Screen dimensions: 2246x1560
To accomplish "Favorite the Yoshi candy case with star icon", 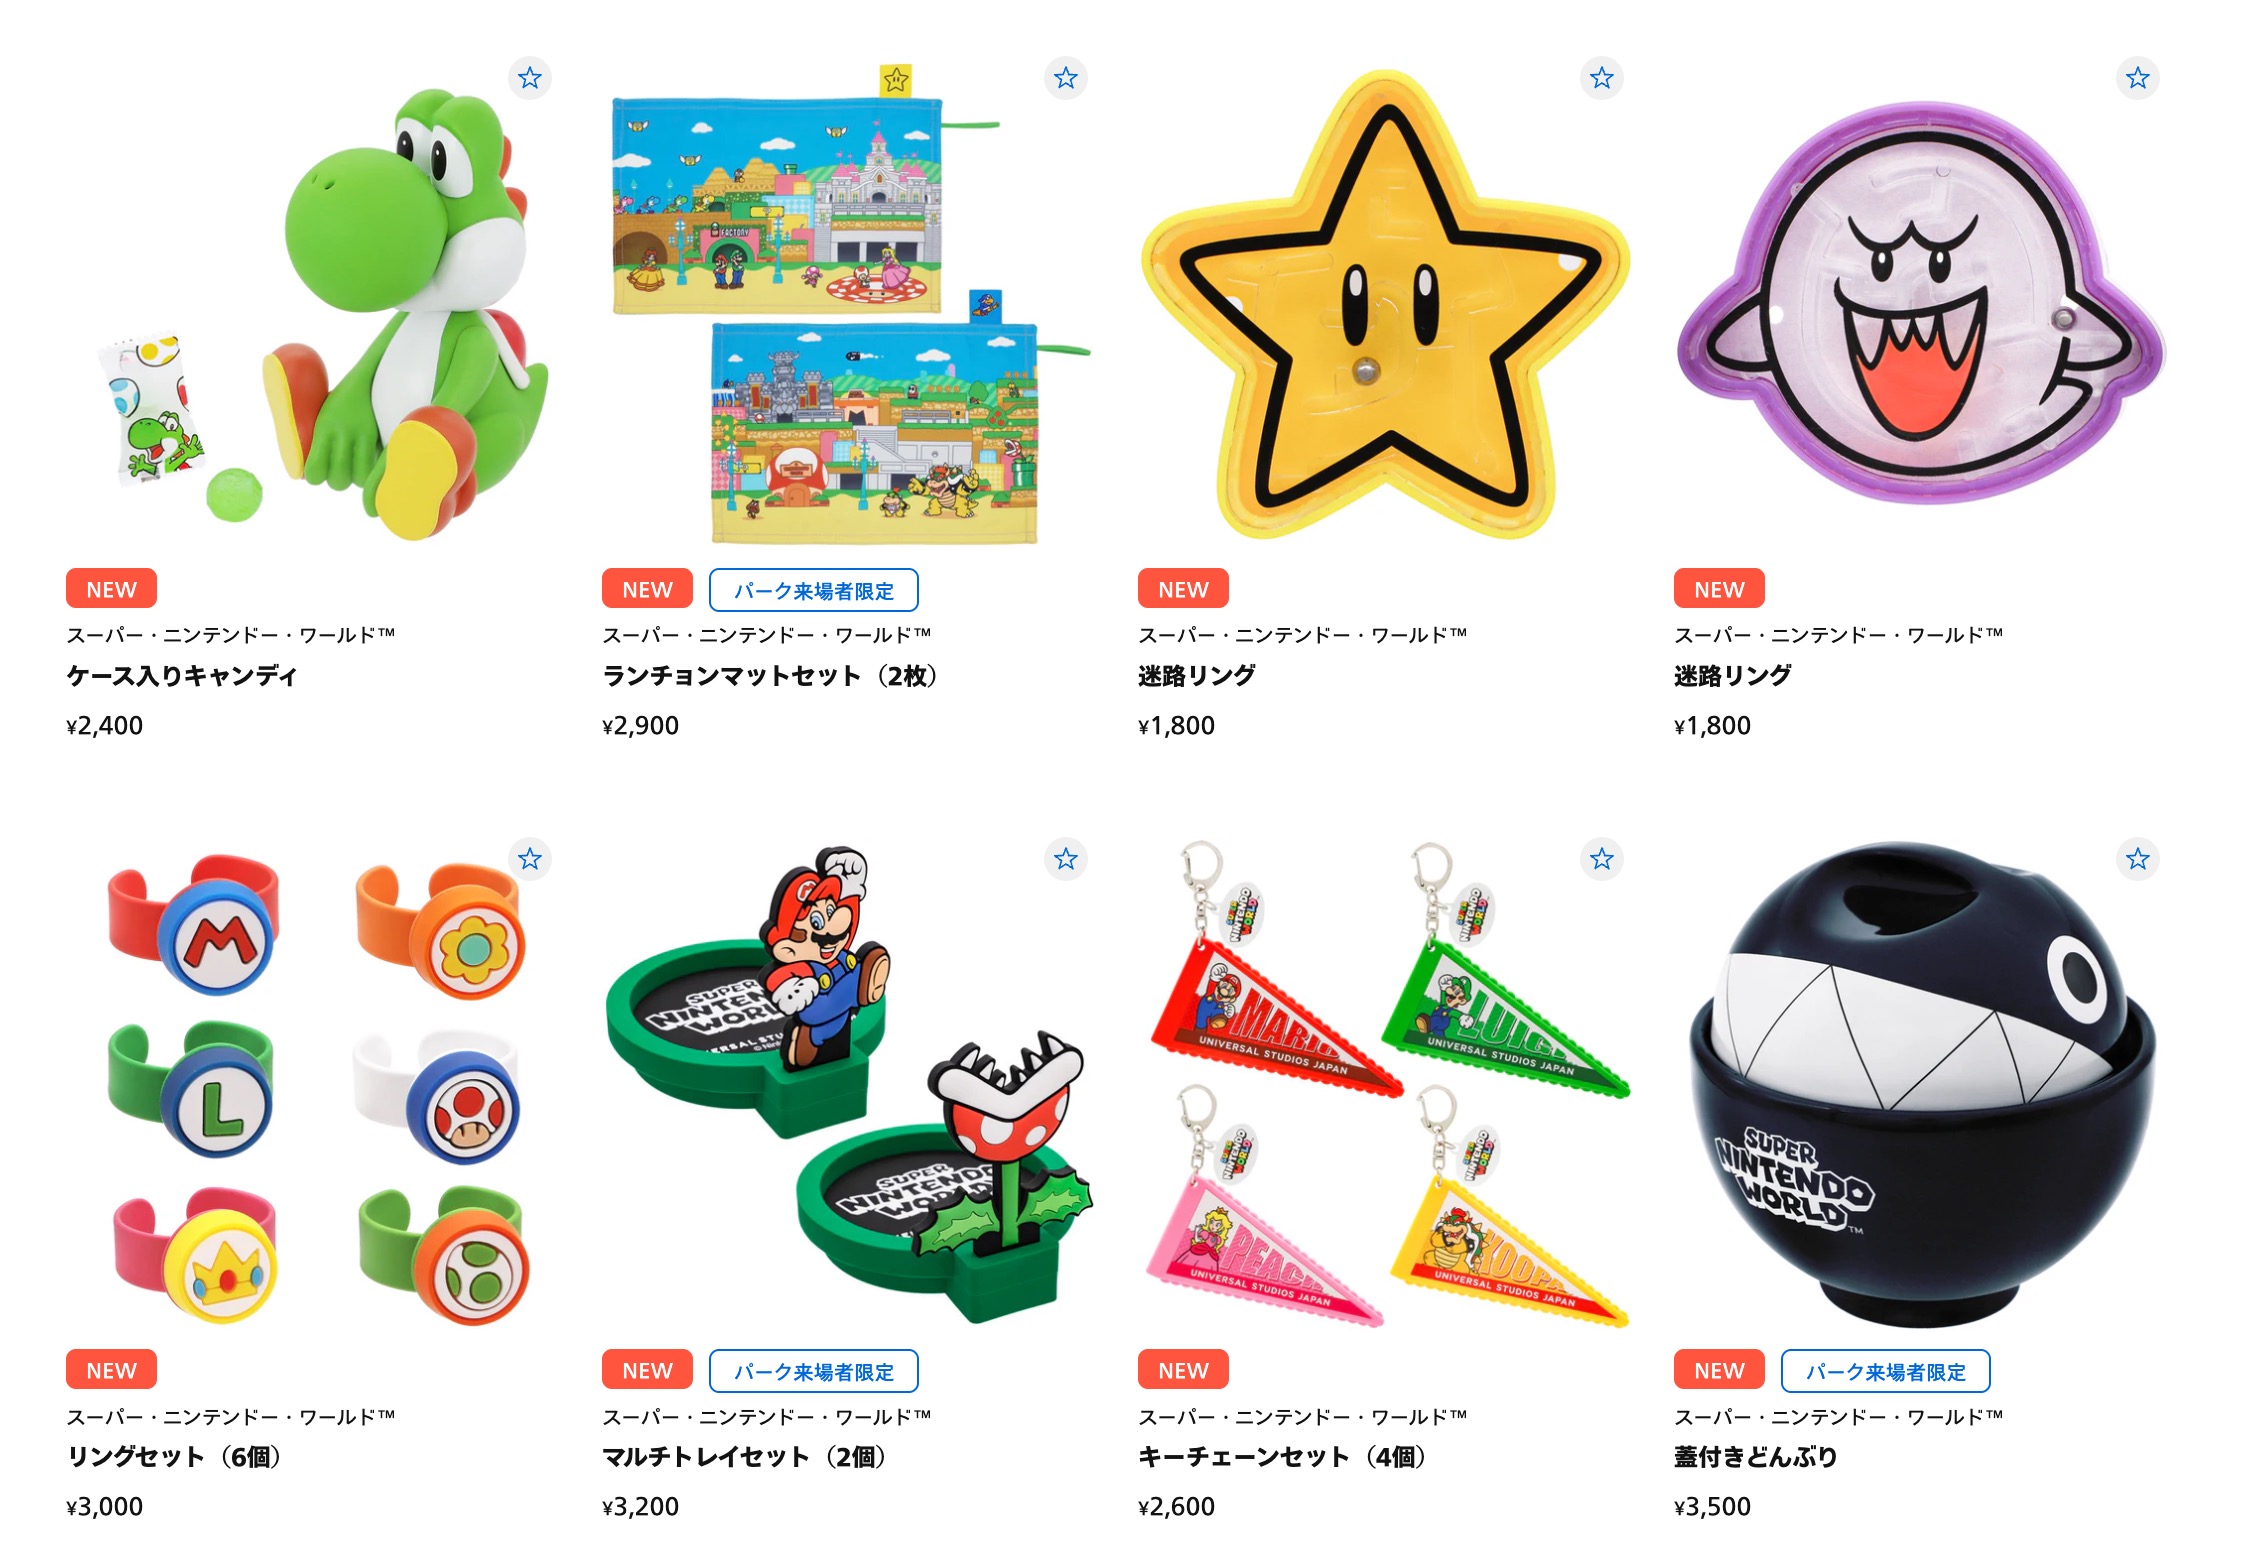I will click(530, 78).
